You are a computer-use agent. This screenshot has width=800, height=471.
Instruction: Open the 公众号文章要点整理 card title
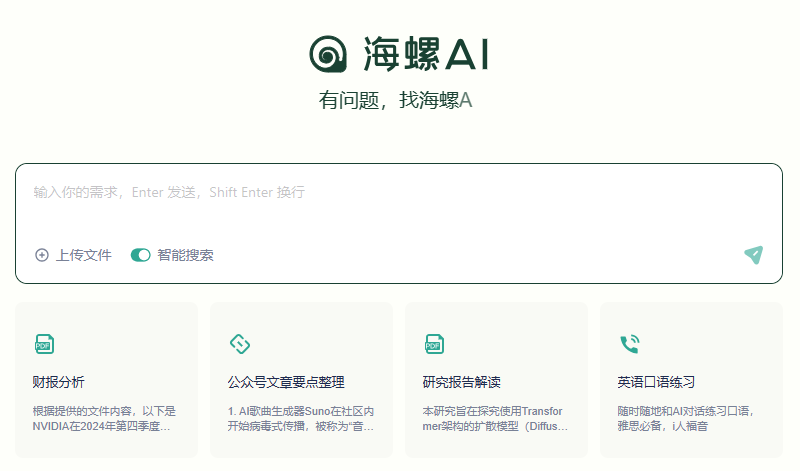286,382
